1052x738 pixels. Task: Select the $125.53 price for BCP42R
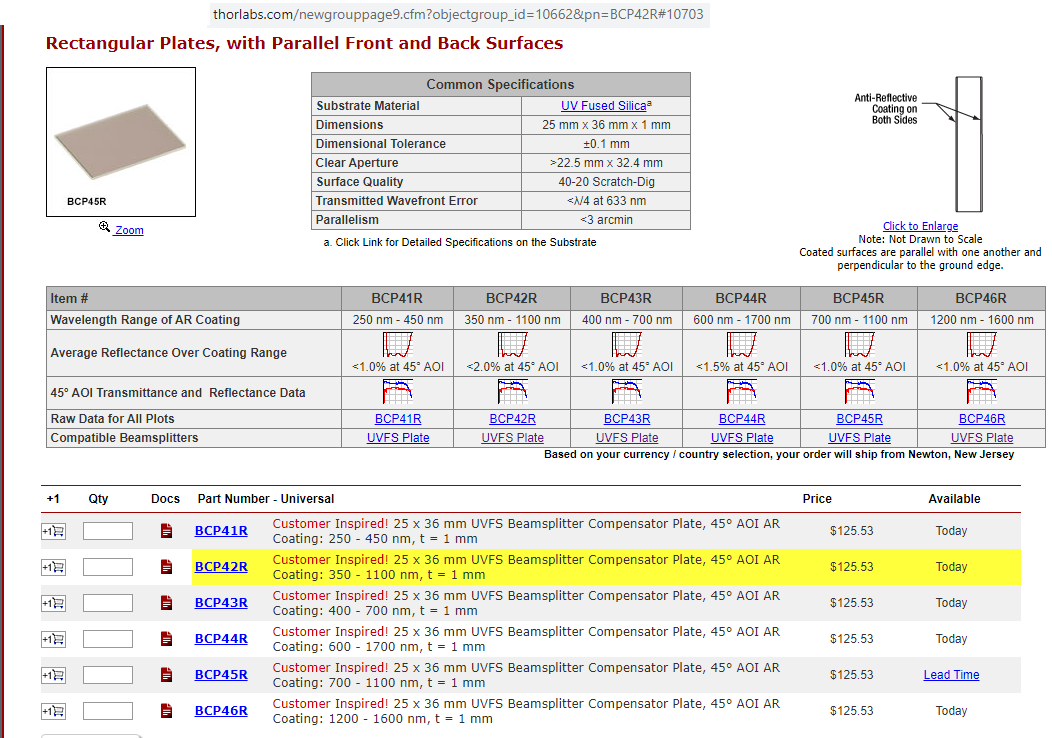851,567
